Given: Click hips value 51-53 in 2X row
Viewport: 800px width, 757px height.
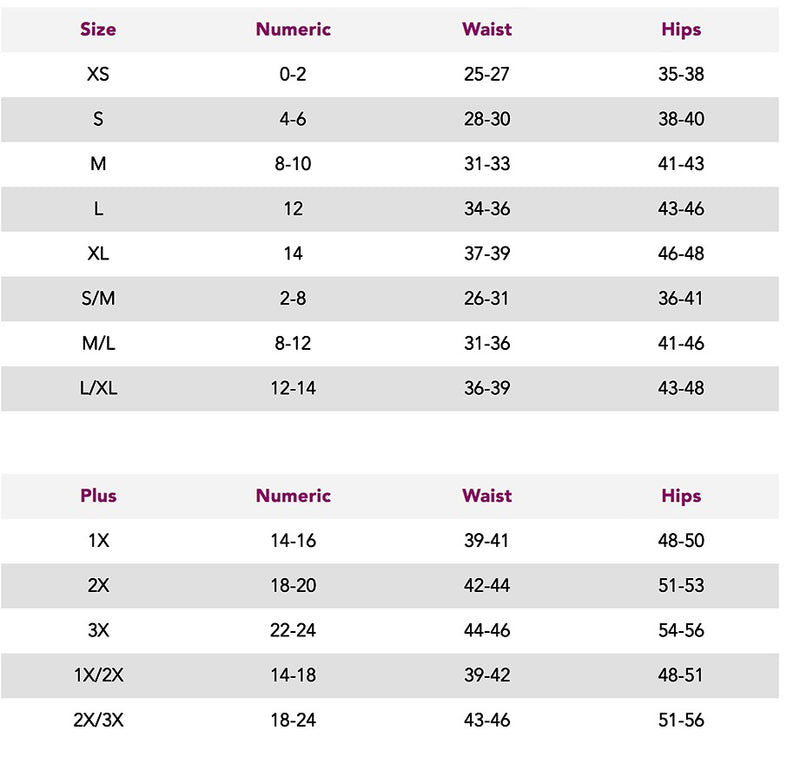Looking at the screenshot, I should click(681, 585).
